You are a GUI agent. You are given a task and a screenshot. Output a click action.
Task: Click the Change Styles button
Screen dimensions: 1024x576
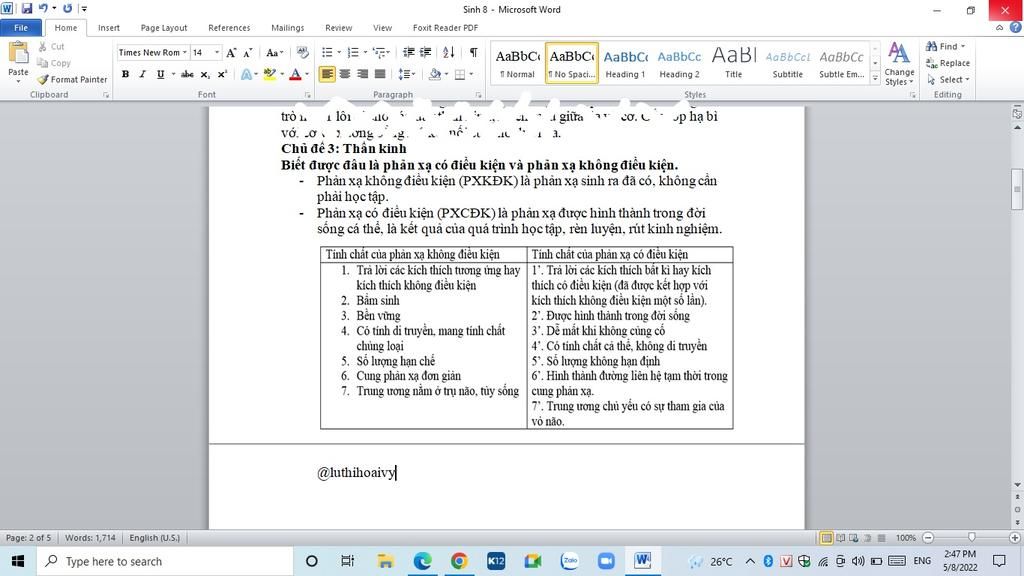coord(899,64)
